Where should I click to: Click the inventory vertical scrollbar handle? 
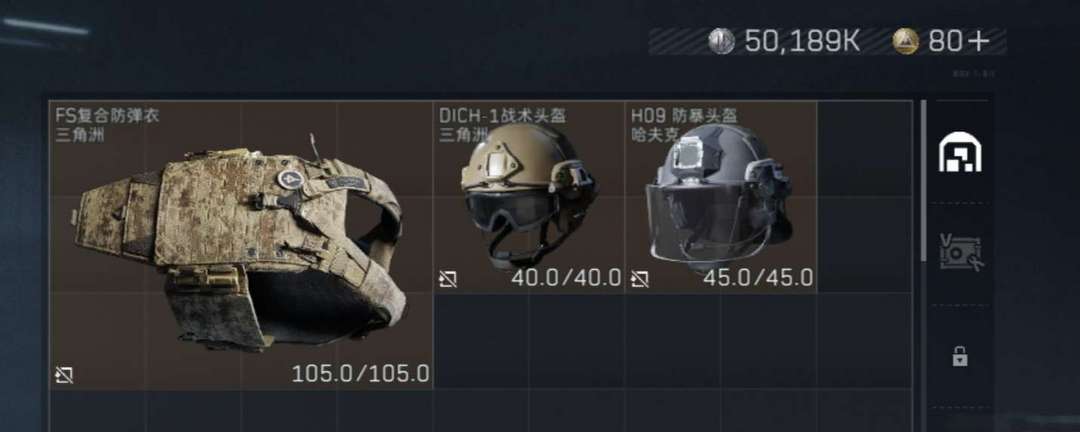(924, 181)
